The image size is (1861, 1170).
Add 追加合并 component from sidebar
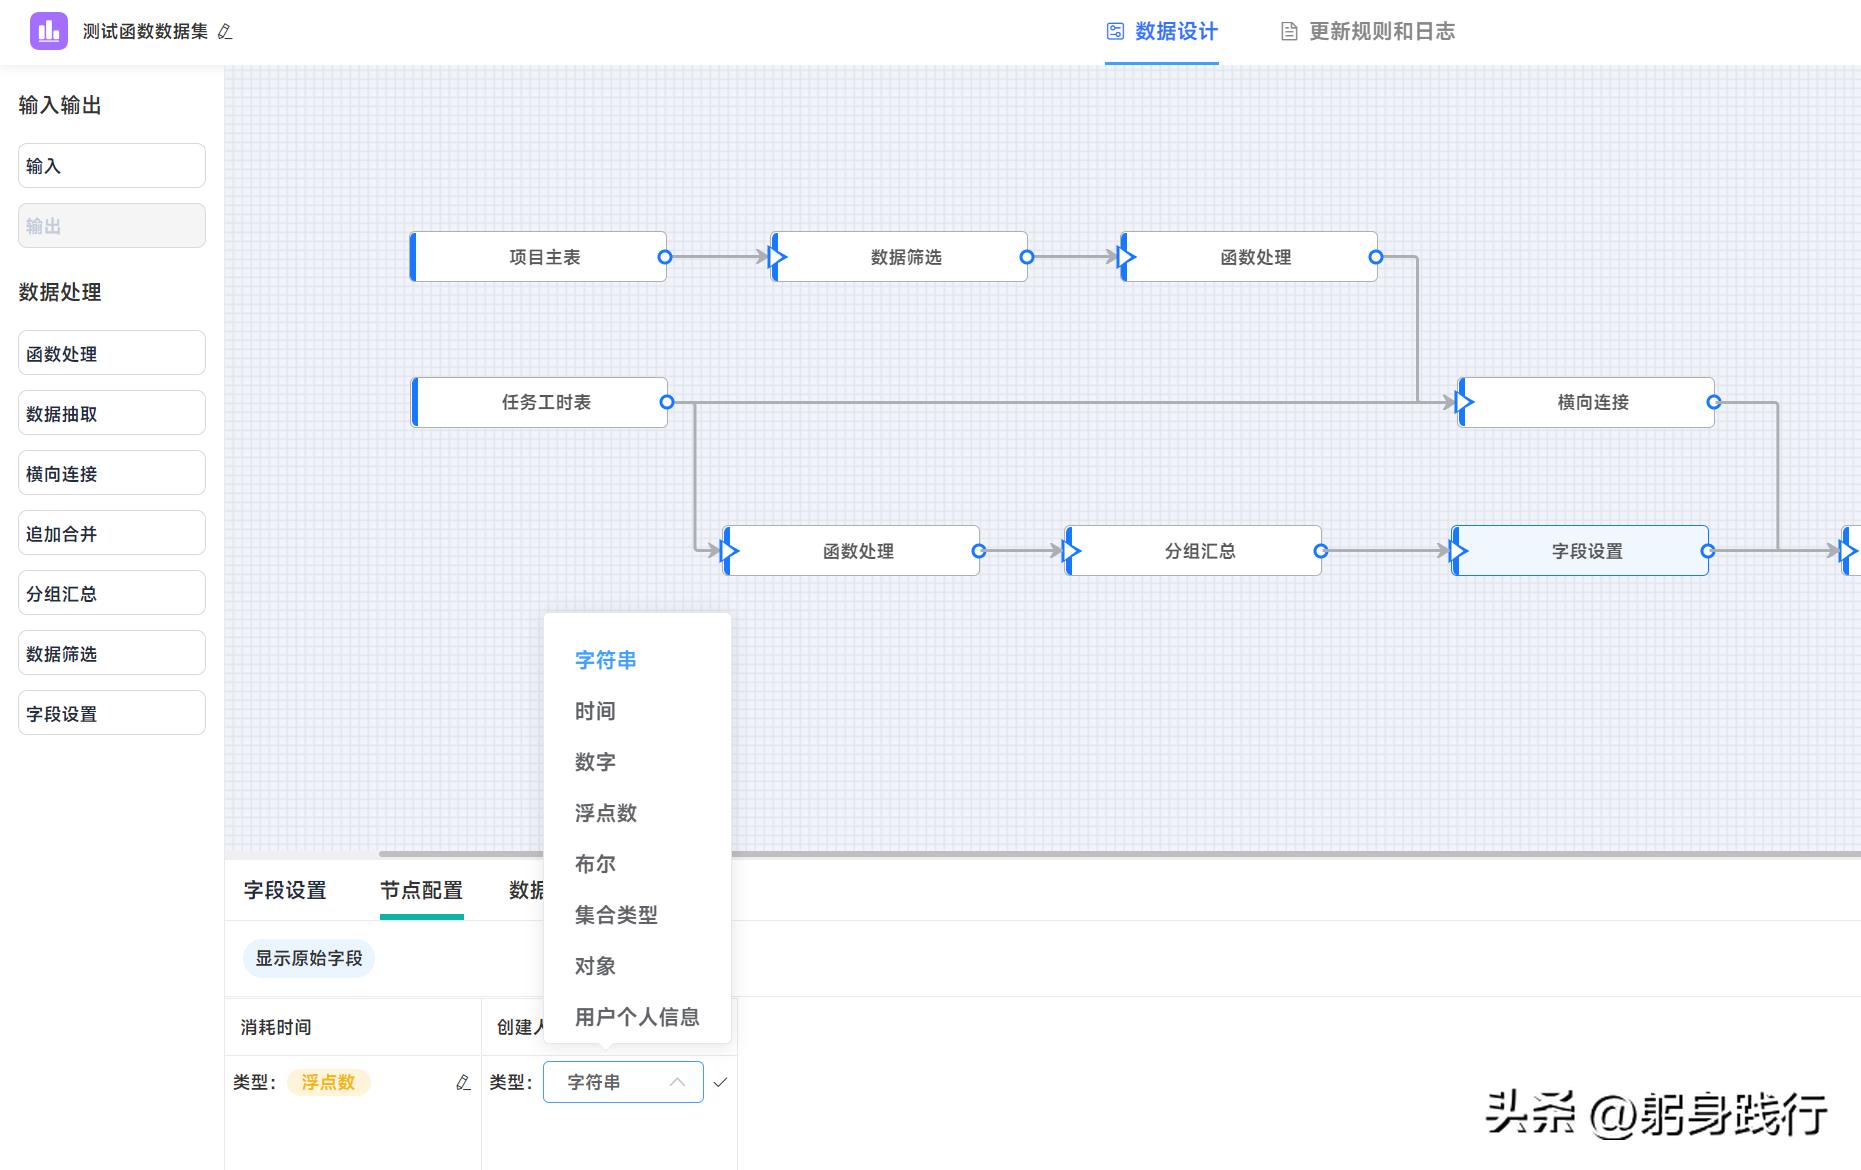(112, 533)
